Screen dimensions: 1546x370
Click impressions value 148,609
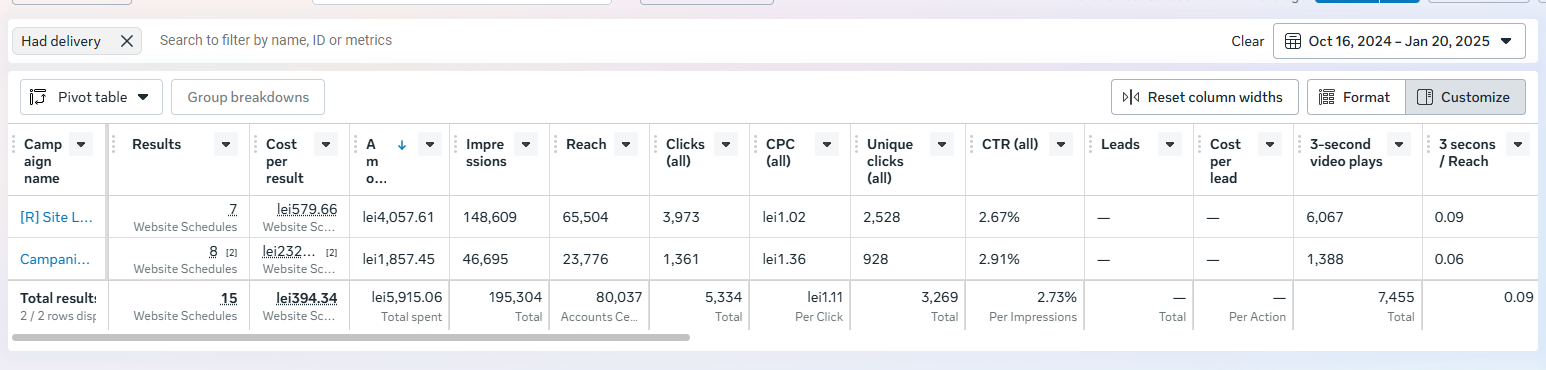[490, 217]
